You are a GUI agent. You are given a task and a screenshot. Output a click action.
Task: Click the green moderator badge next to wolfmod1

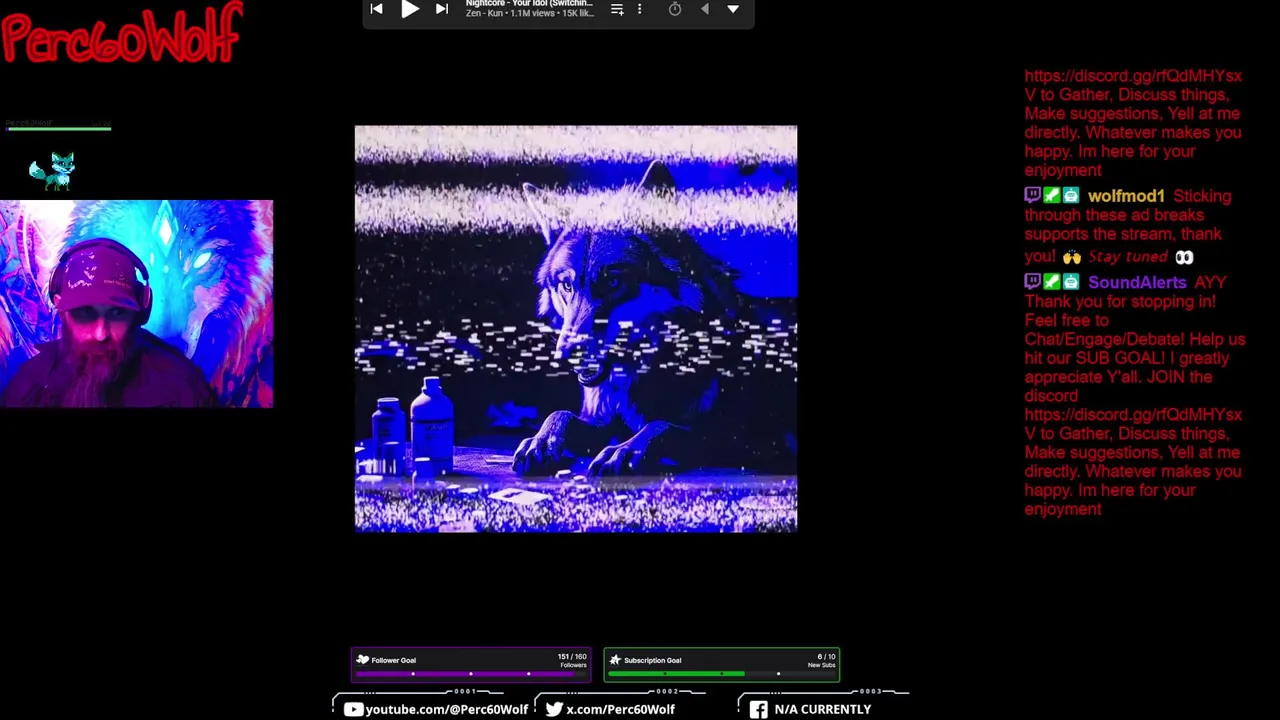click(x=1051, y=196)
